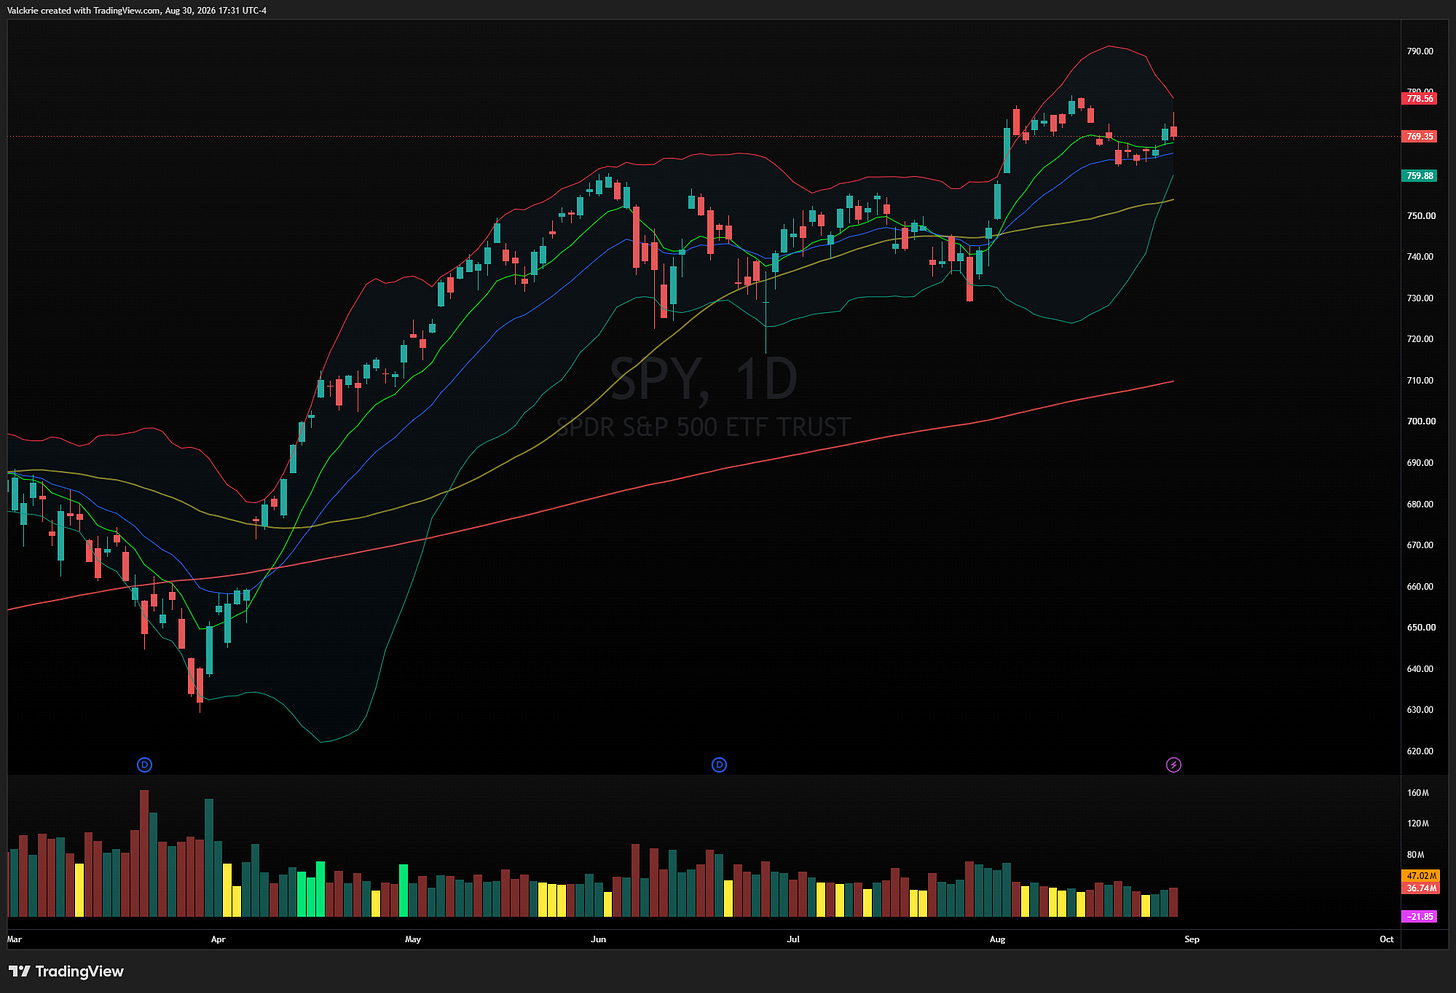Click the 630.00 price axis label

tap(1421, 710)
